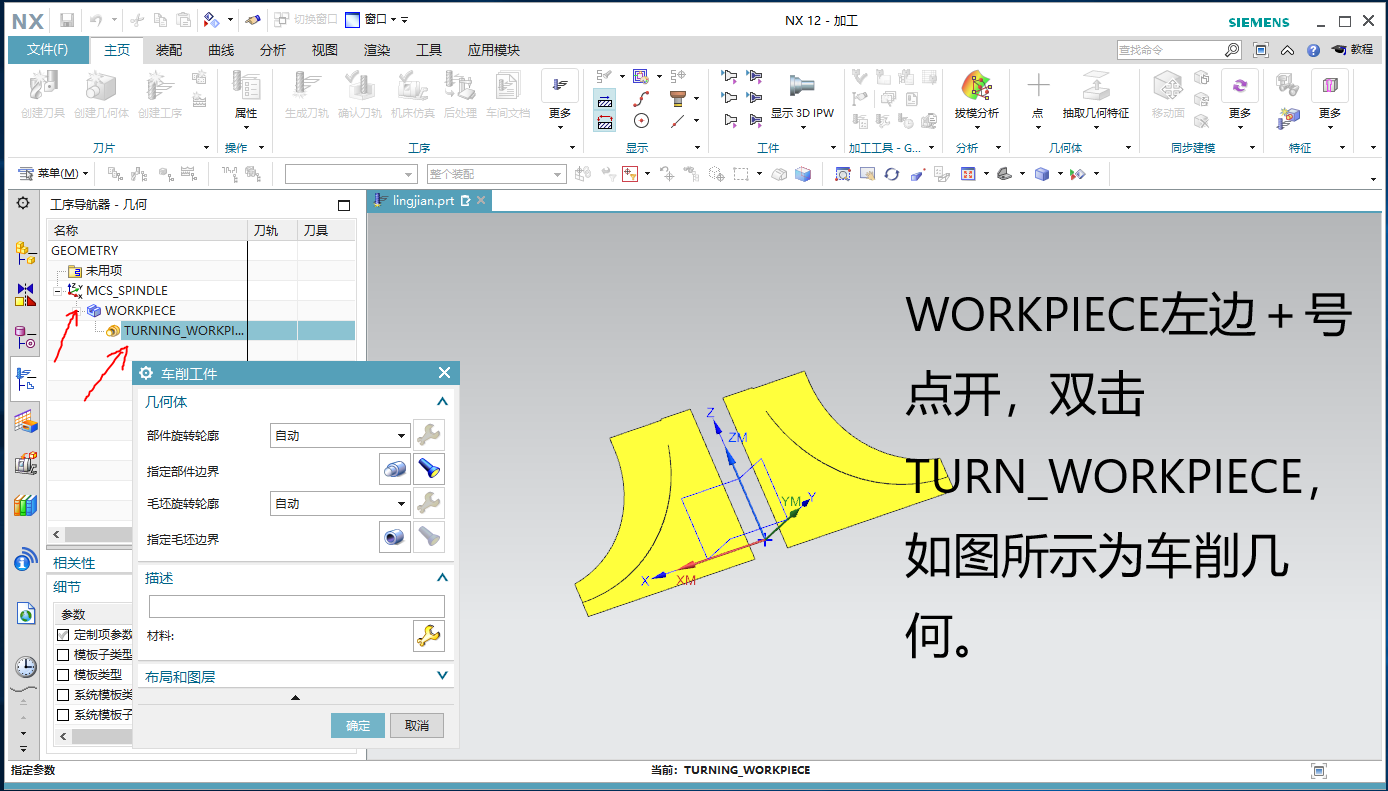Click the fullscreen toggle icon near search
The image size is (1388, 791).
pos(1261,50)
